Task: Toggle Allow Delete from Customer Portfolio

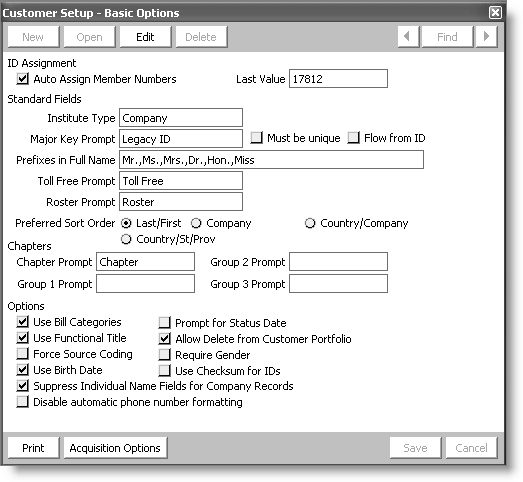Action: (x=164, y=339)
